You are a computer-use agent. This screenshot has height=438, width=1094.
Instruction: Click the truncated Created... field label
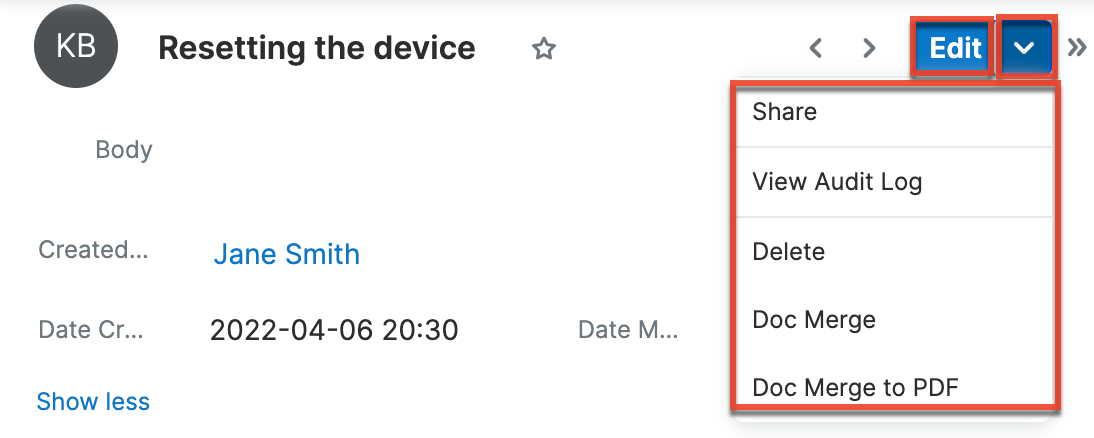[x=93, y=250]
